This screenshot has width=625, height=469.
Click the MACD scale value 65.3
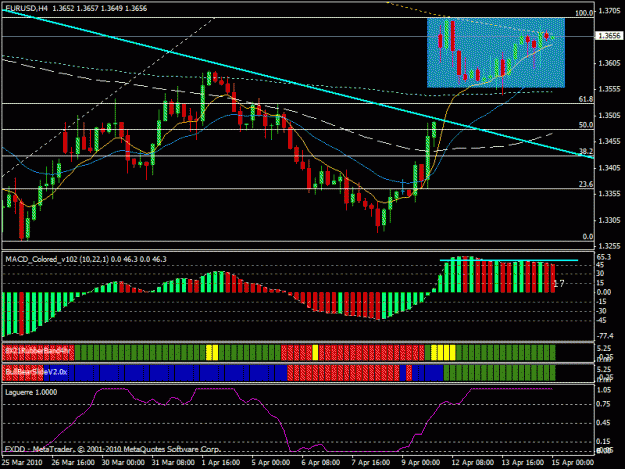(603, 257)
